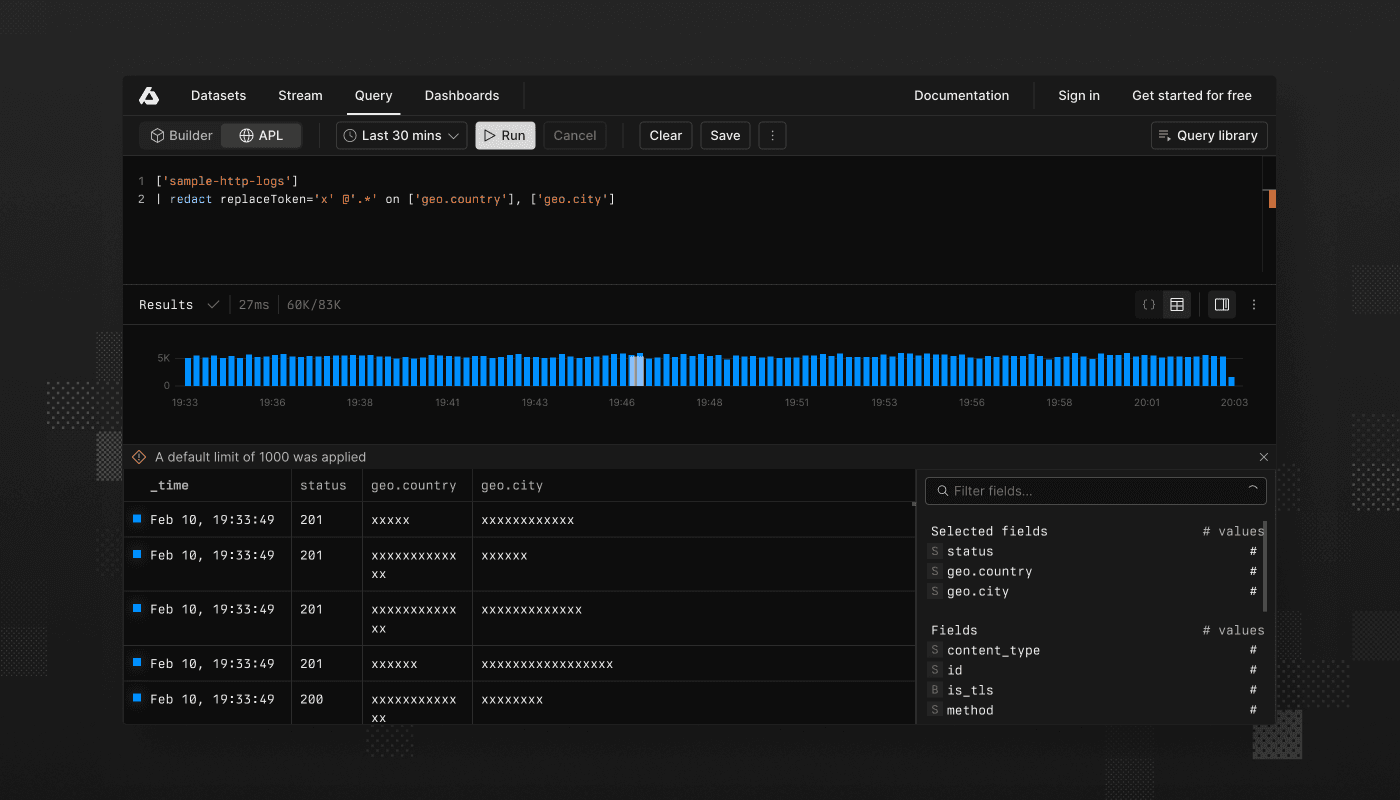Switch to Builder query mode
The width and height of the screenshot is (1400, 800).
point(180,135)
